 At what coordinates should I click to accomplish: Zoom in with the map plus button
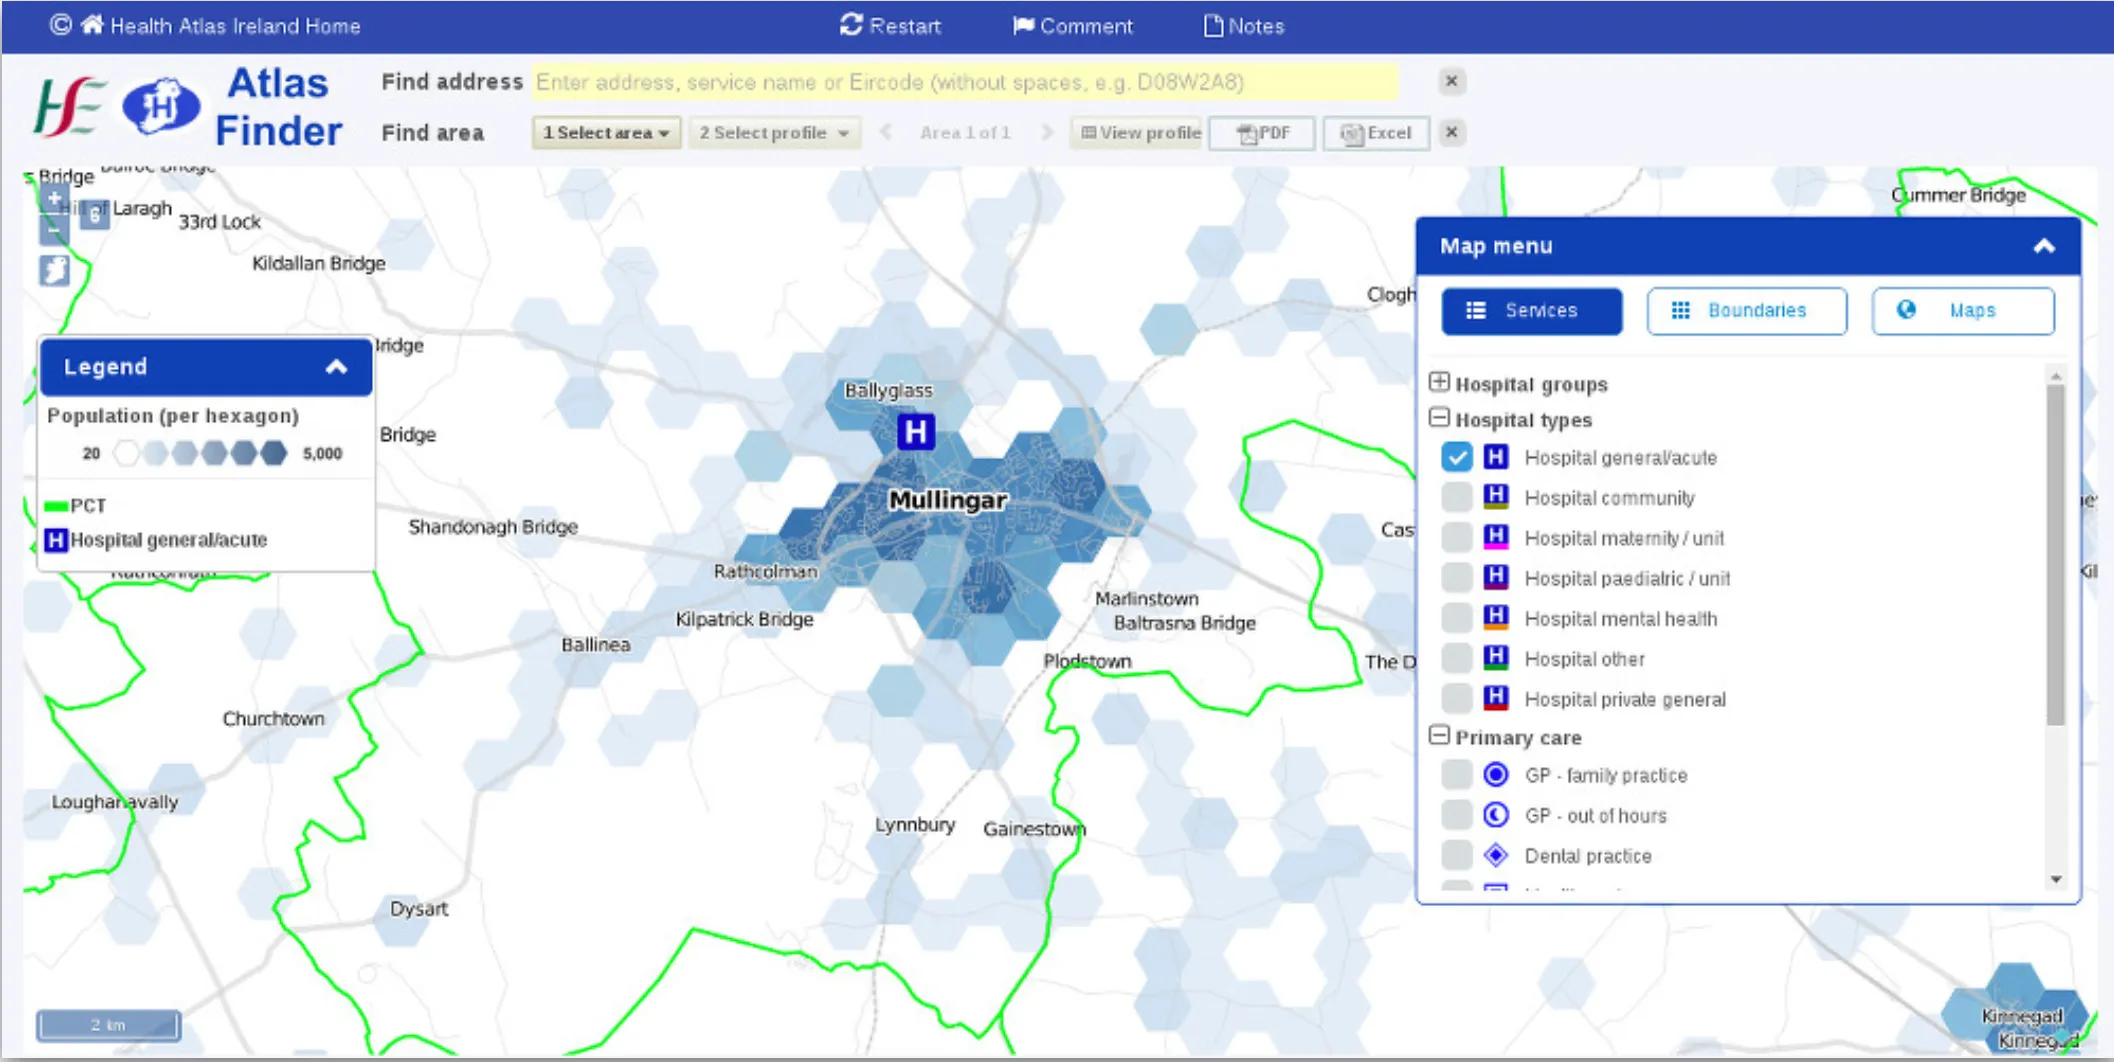pos(55,198)
